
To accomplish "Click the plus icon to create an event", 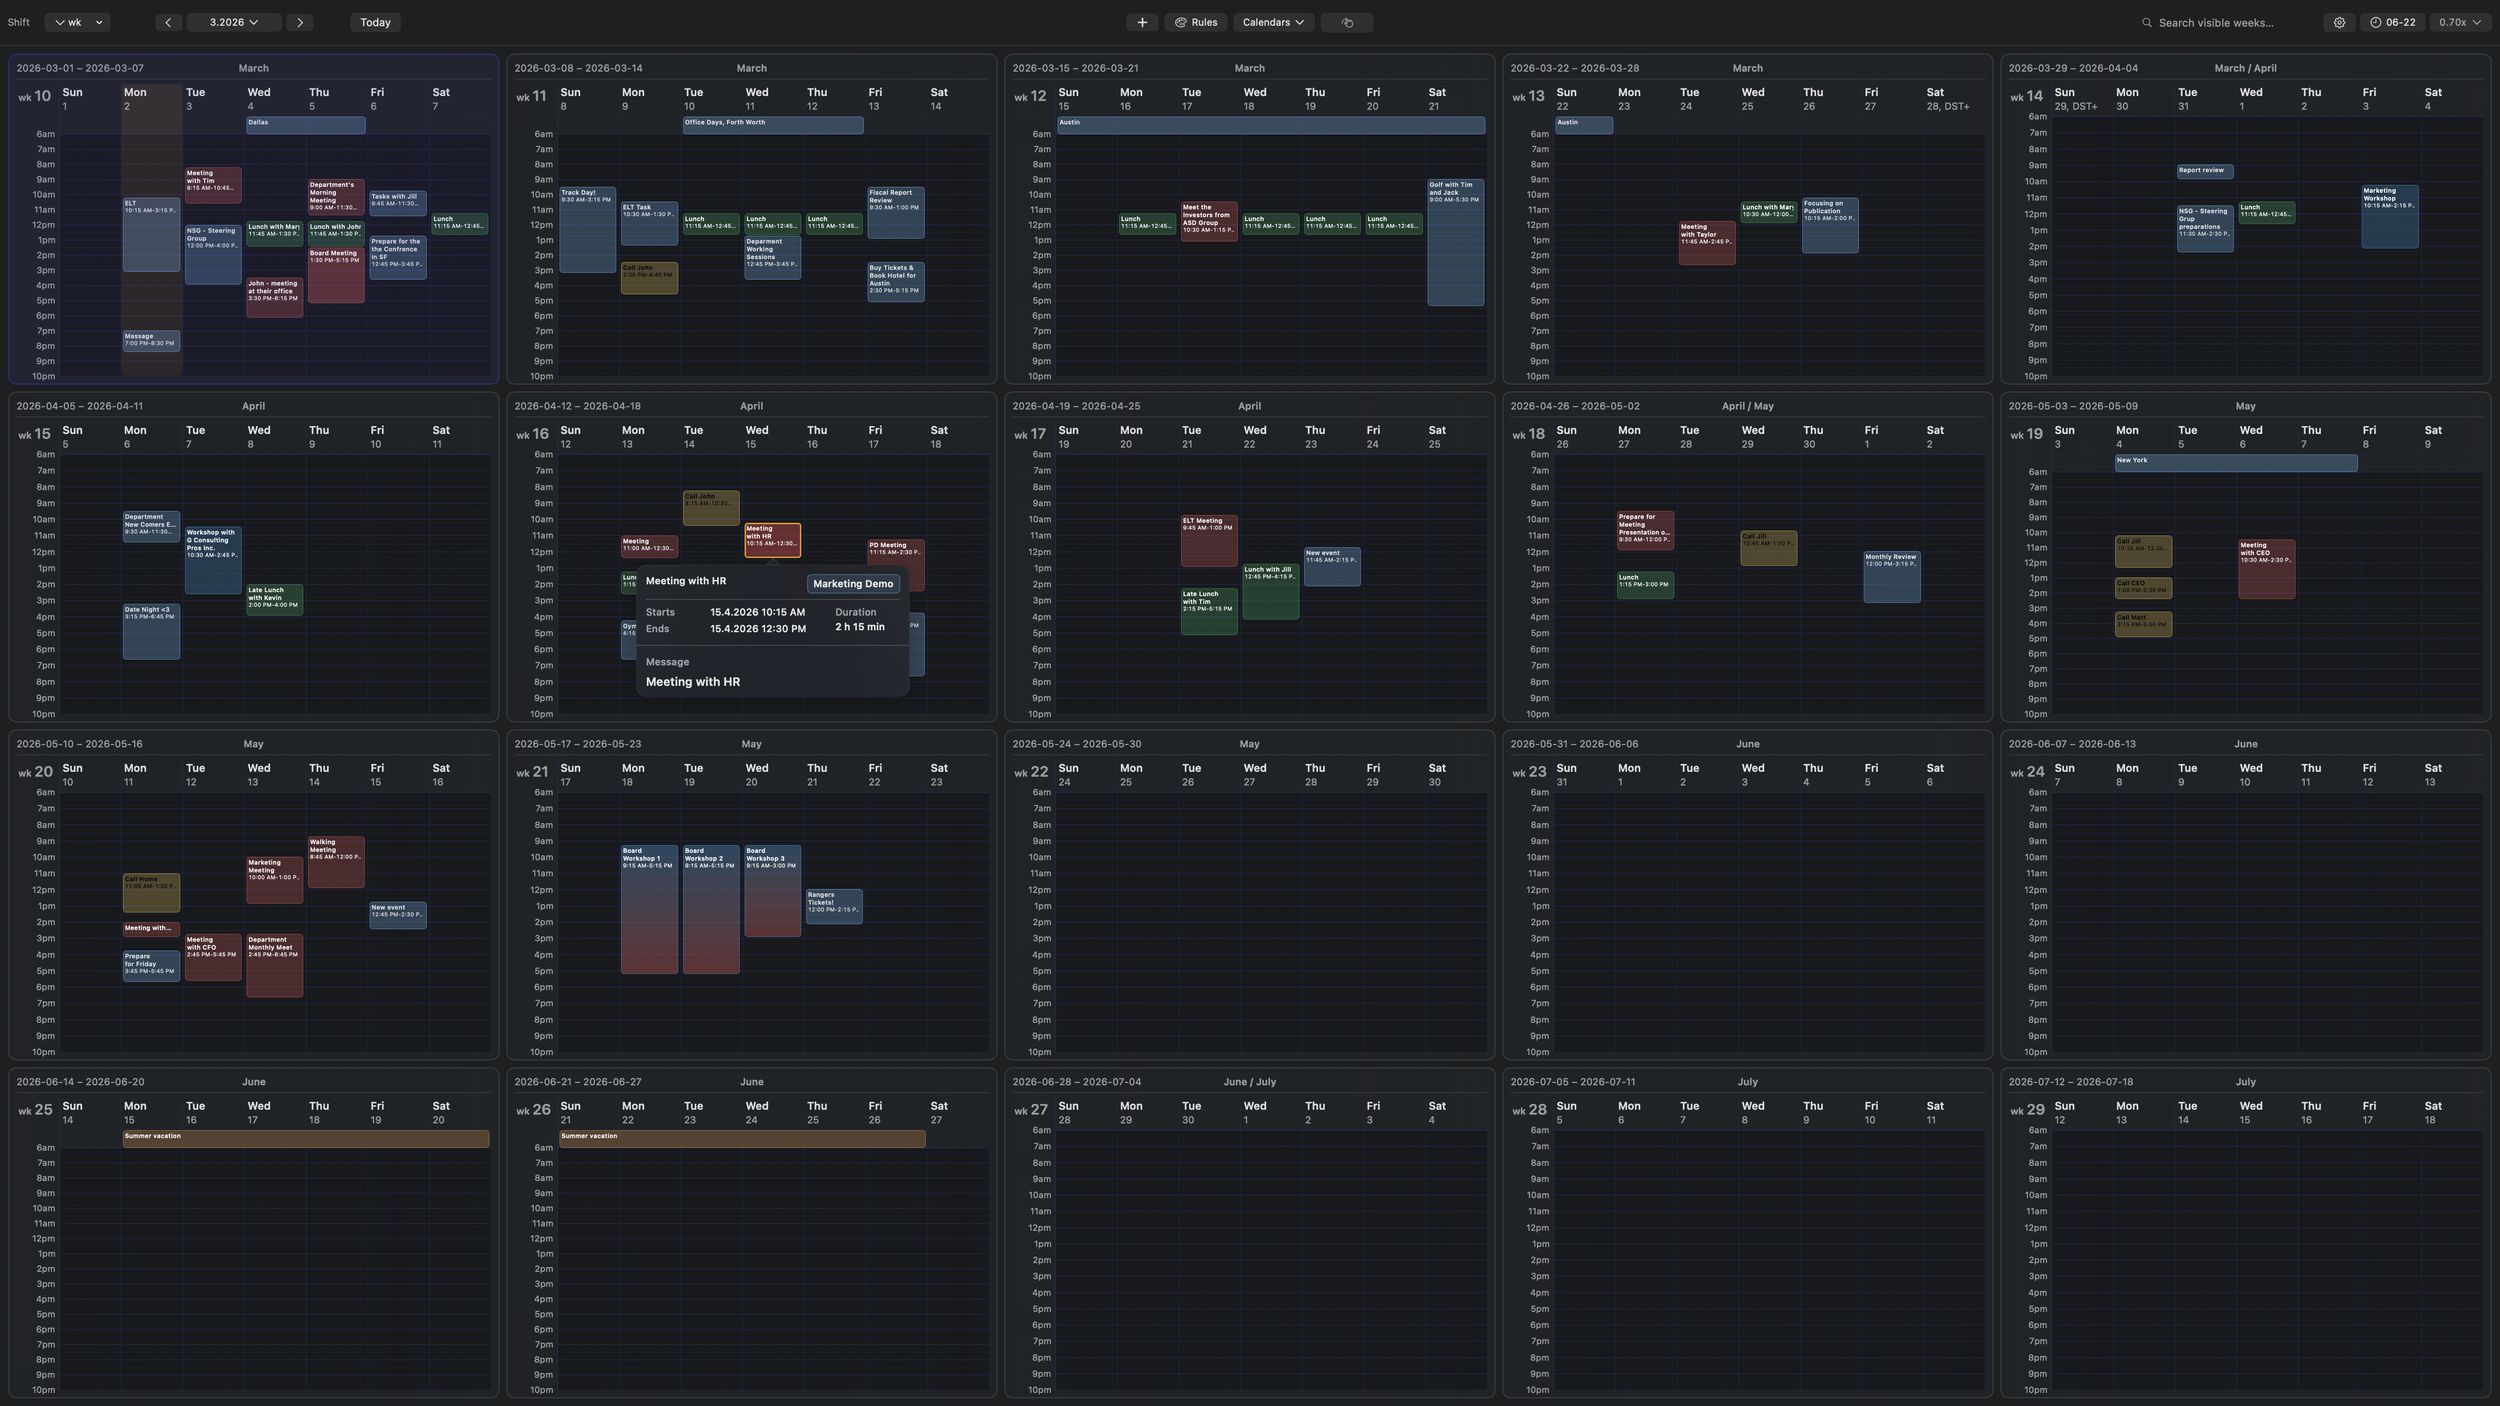I will (1141, 21).
